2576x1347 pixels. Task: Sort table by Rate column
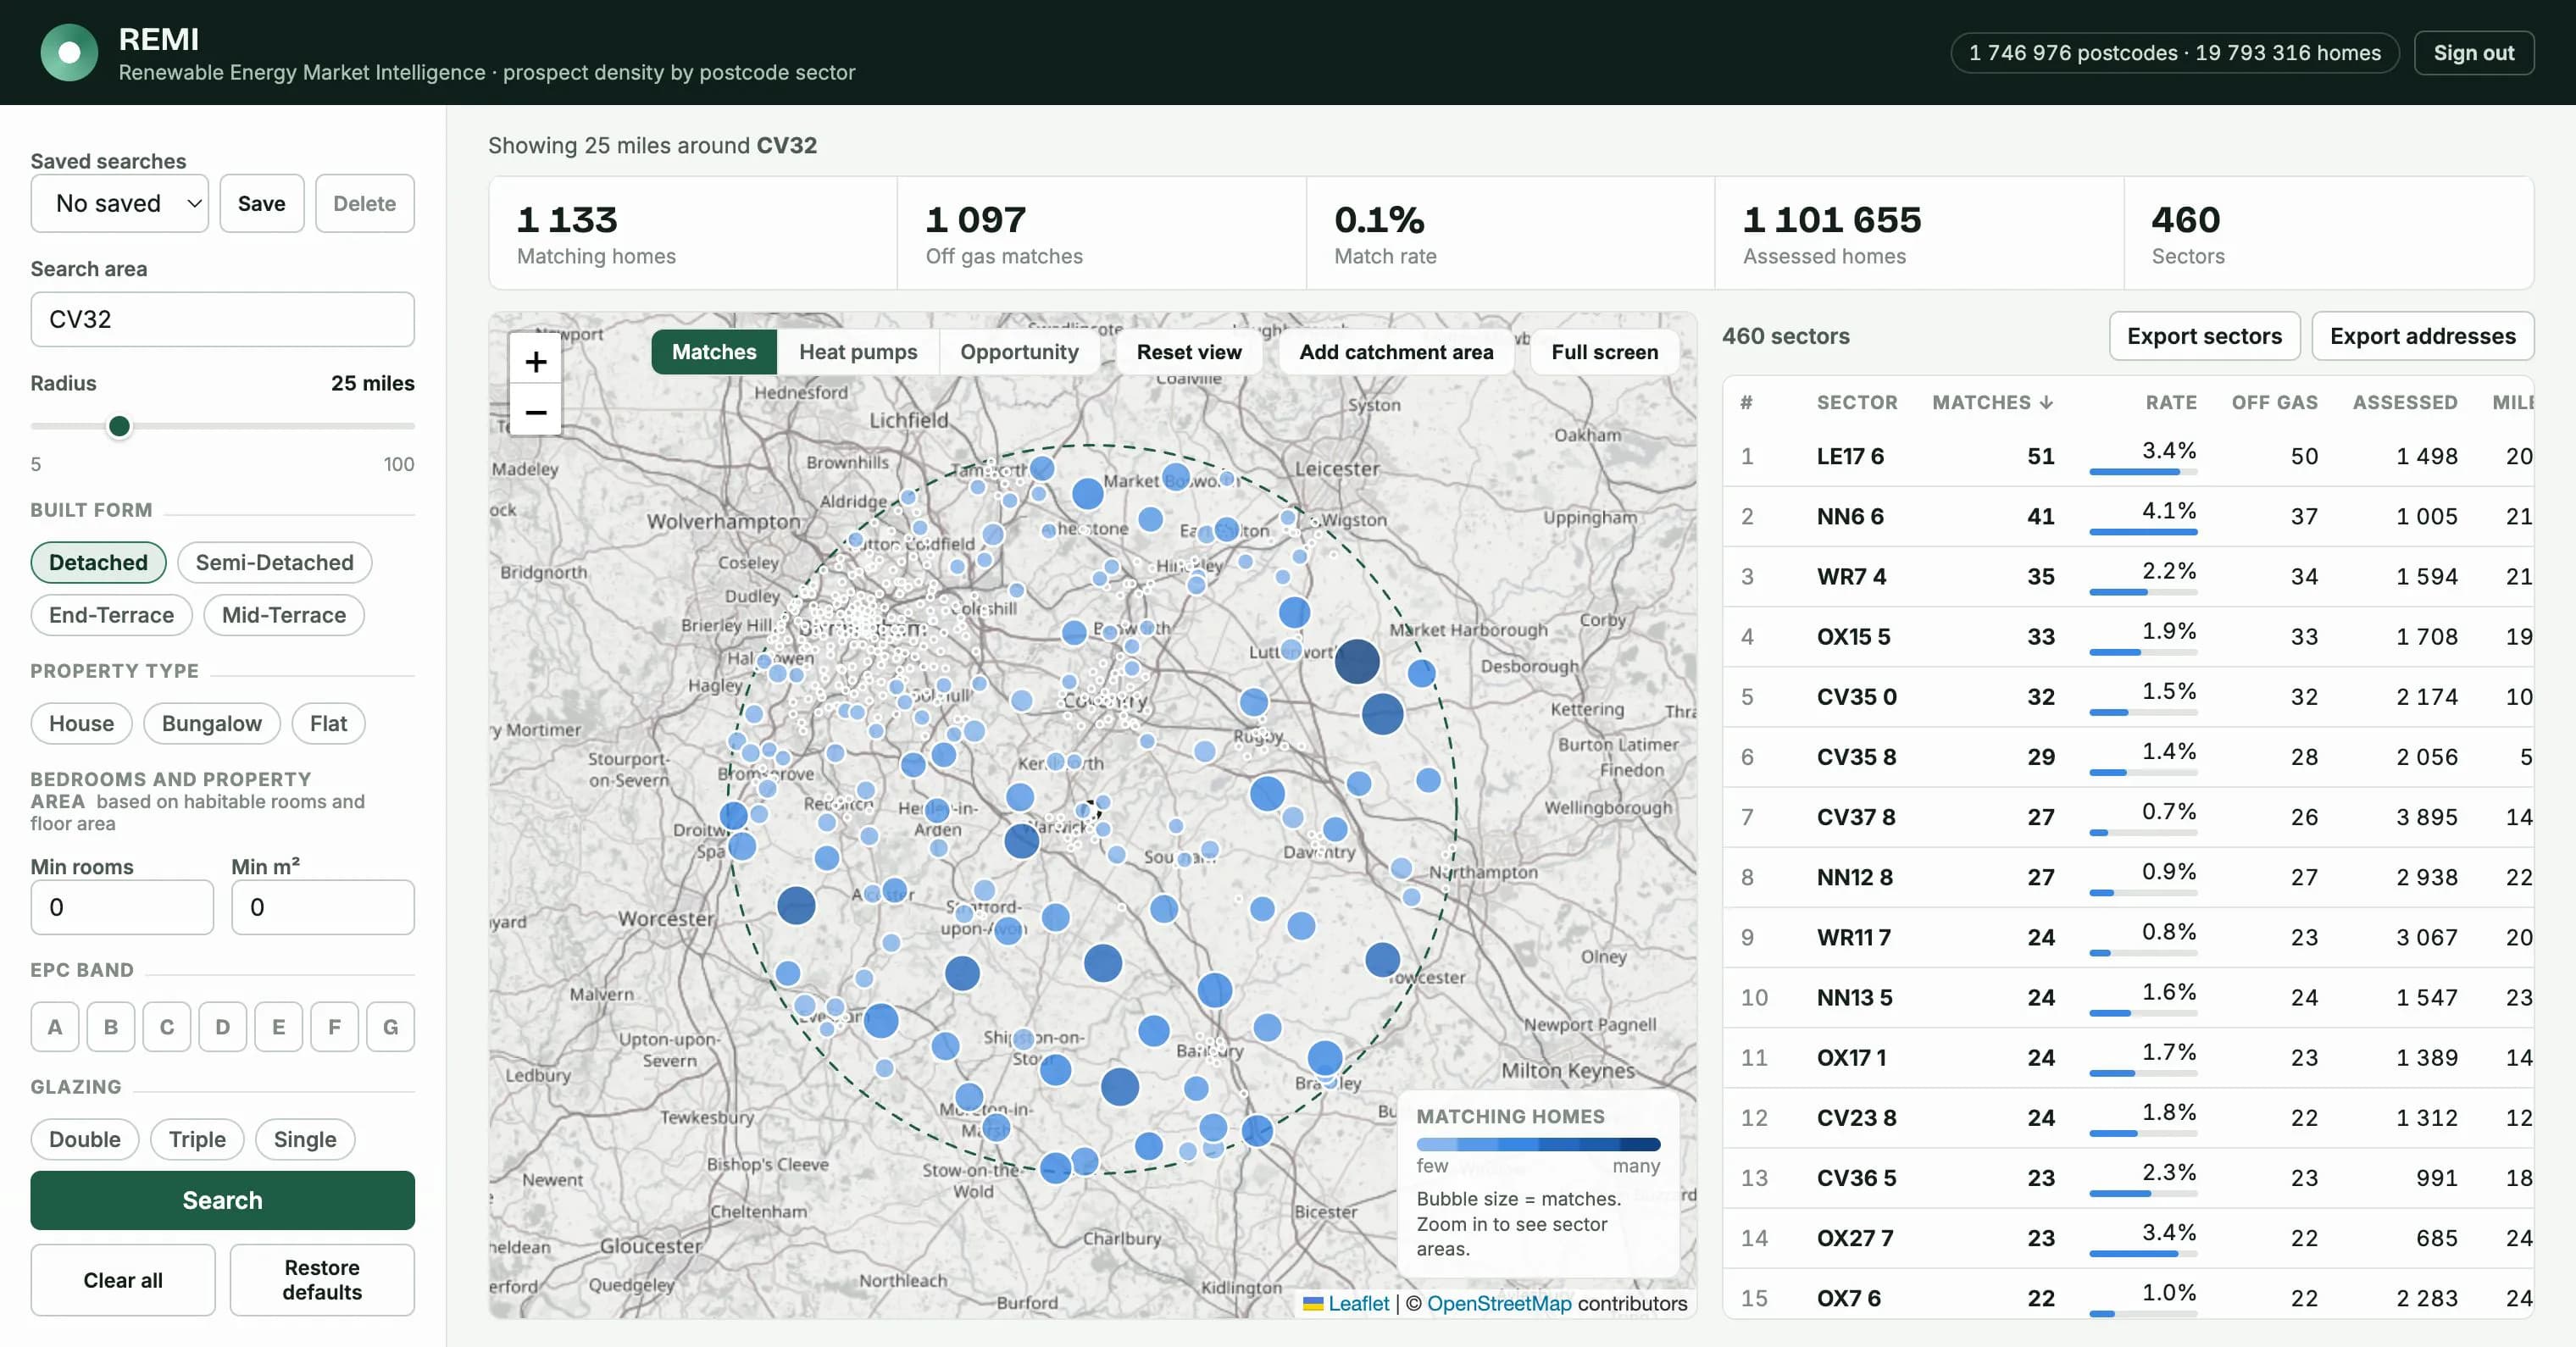2171,402
